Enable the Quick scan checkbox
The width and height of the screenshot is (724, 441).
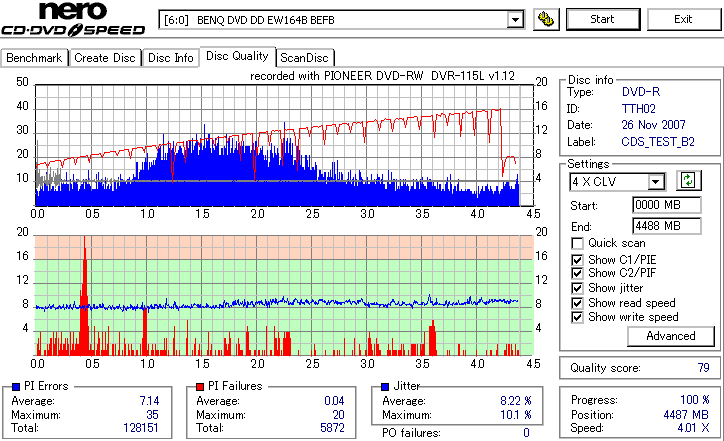pos(577,243)
